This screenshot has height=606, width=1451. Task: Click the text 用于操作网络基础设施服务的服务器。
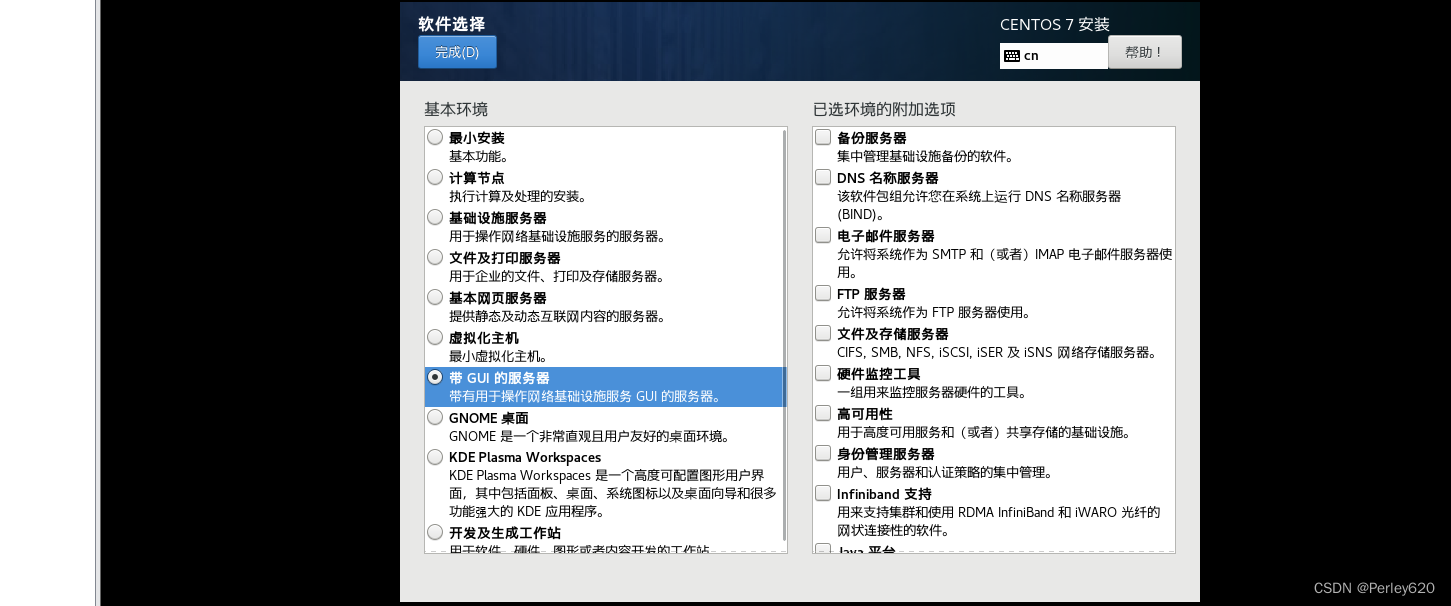click(x=557, y=237)
